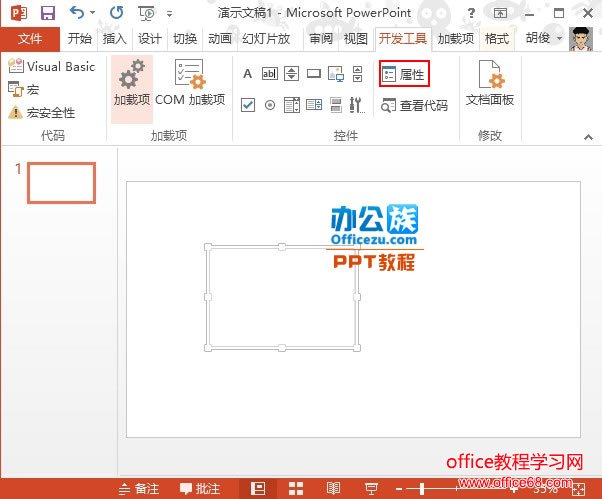The image size is (602, 499).
Task: Click 查看代码 to view code
Action: click(415, 105)
